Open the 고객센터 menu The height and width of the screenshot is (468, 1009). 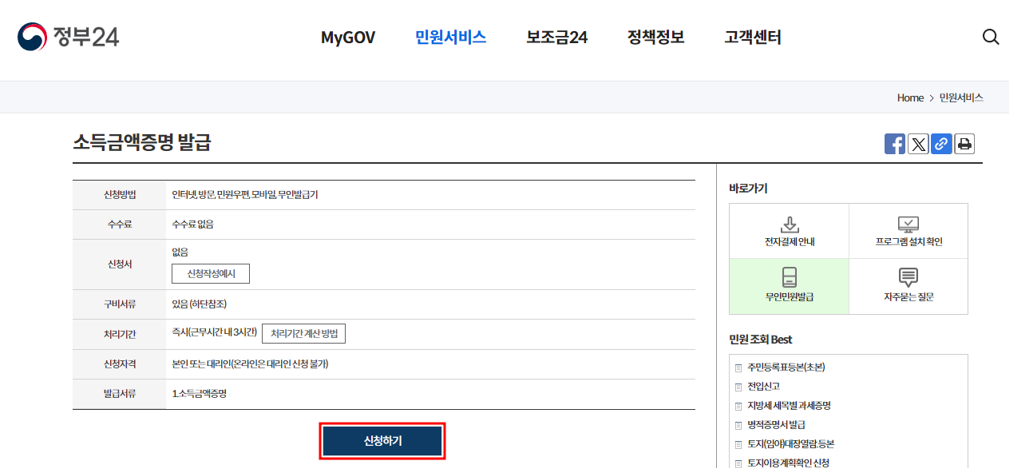[753, 37]
